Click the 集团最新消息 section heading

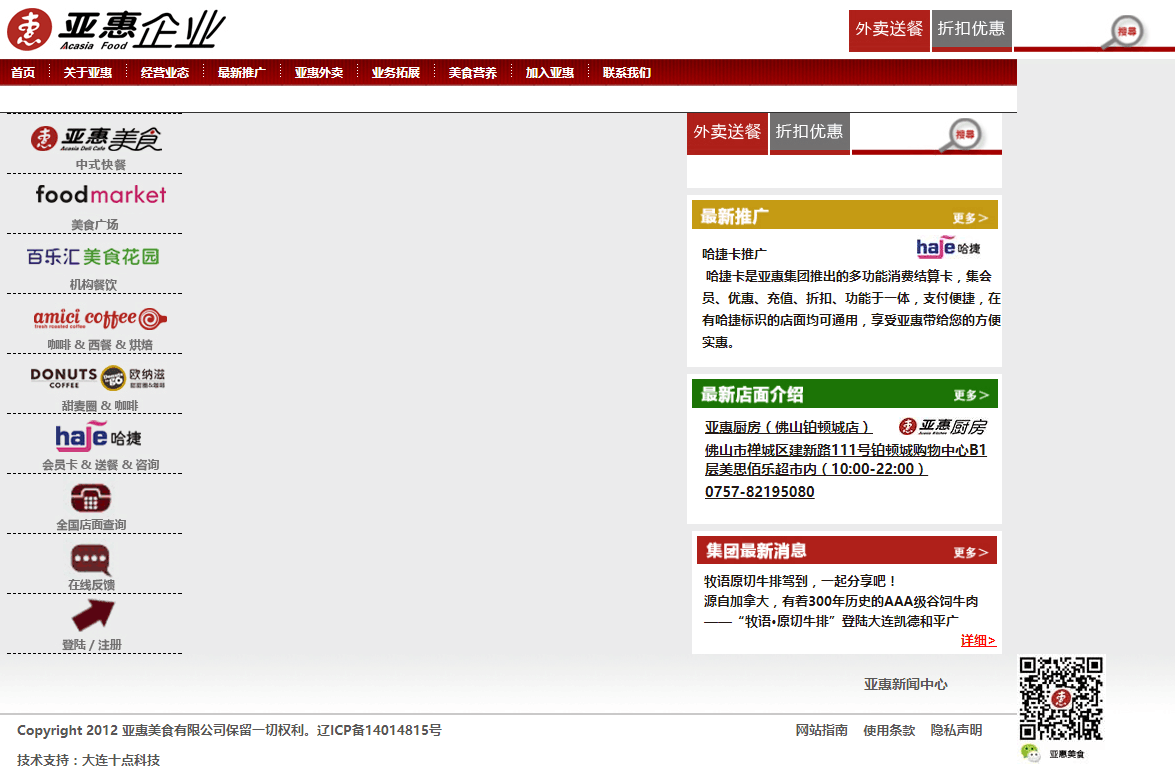(x=756, y=551)
